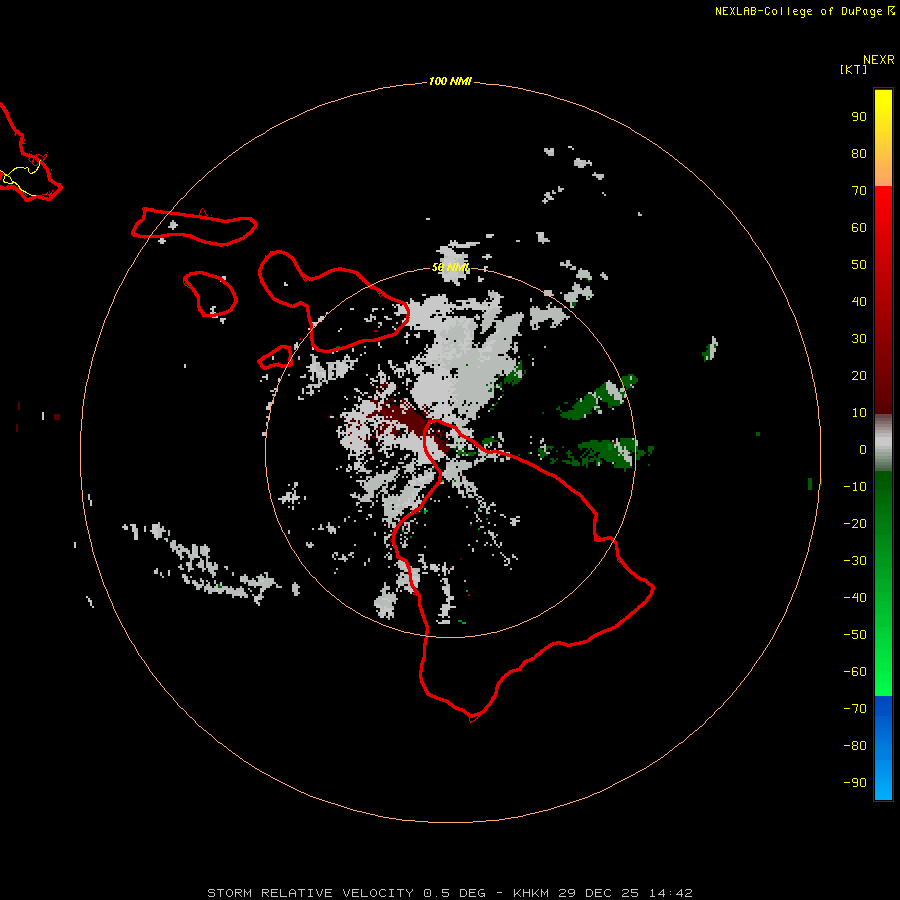
Task: Click the "[KT]" units label
Action: pyautogui.click(x=854, y=69)
